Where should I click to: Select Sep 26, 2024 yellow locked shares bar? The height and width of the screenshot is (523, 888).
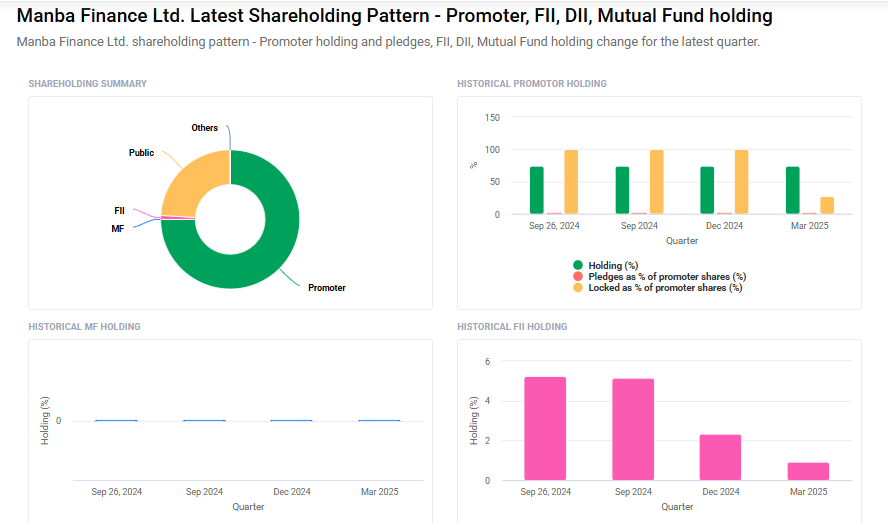(x=571, y=182)
